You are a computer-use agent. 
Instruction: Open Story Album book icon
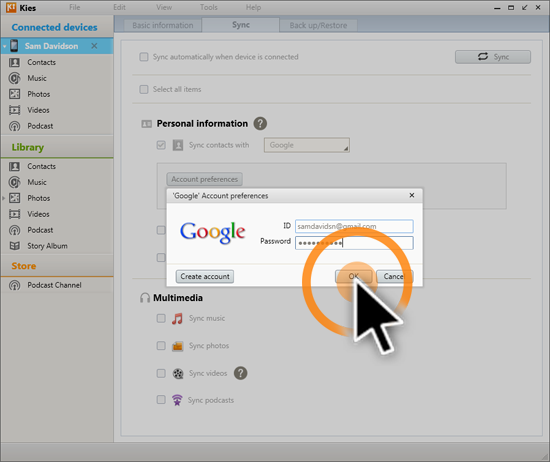click(x=14, y=246)
